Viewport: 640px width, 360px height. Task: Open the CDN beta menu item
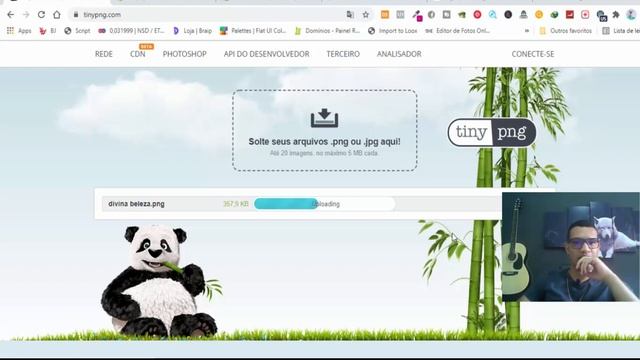(138, 54)
